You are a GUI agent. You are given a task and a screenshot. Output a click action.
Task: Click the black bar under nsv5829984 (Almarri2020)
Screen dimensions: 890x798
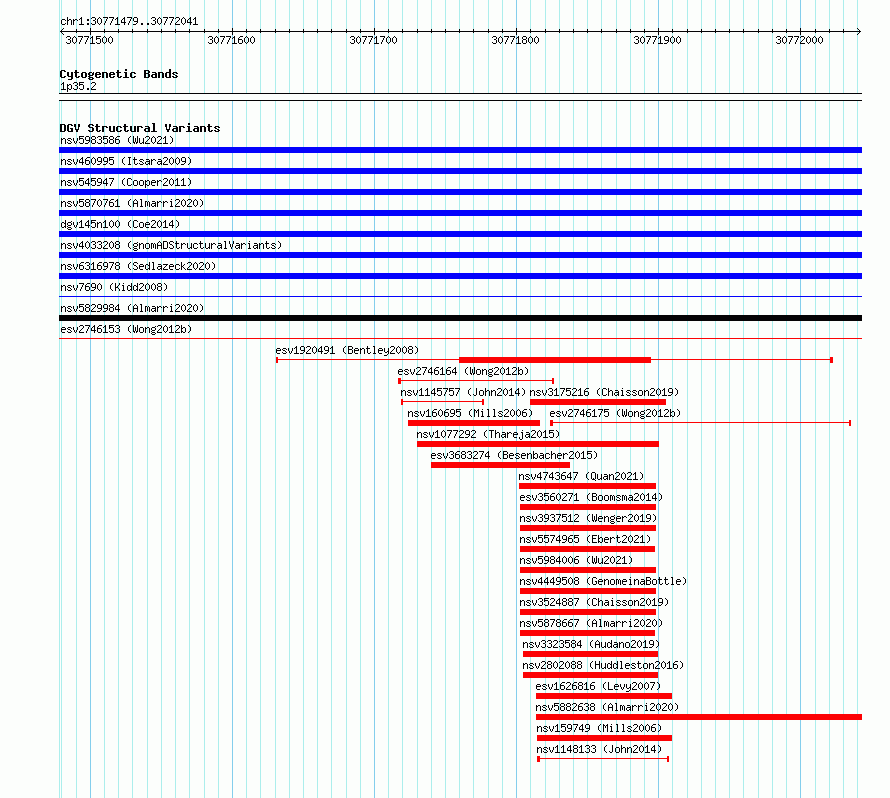point(460,318)
